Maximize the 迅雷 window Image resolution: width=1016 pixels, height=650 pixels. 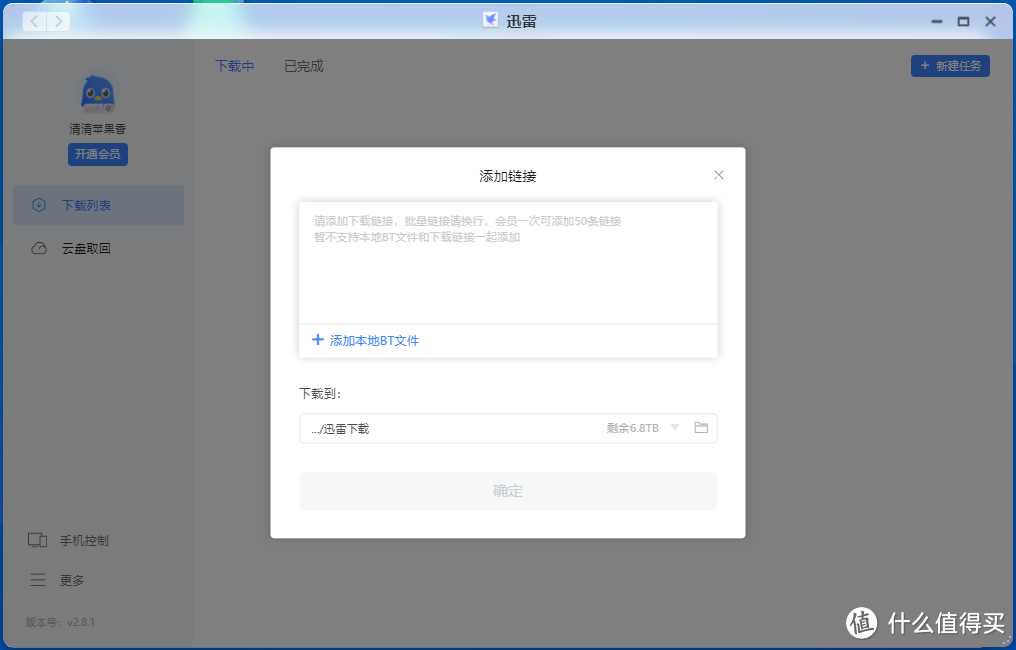coord(963,21)
